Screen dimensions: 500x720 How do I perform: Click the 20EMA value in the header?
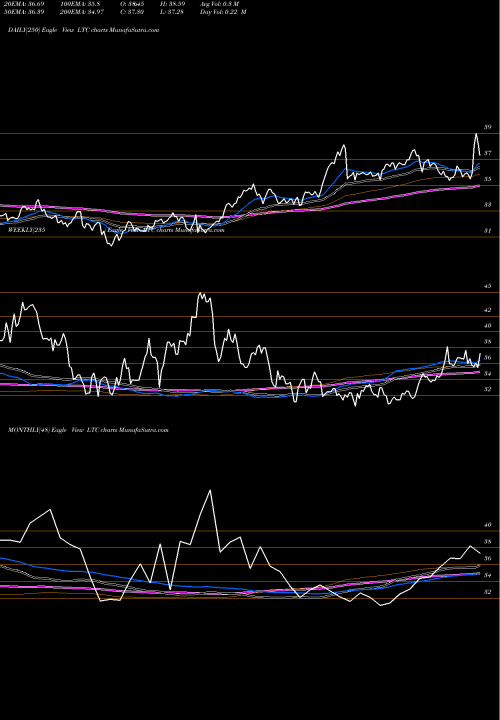pyautogui.click(x=24, y=4)
